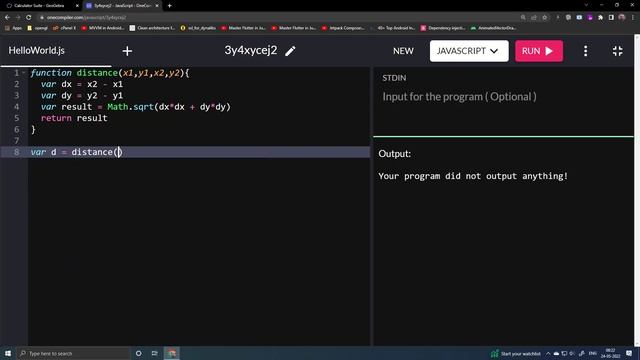Exit fullscreen editor view icon
This screenshot has width=640, height=360.
(x=618, y=51)
